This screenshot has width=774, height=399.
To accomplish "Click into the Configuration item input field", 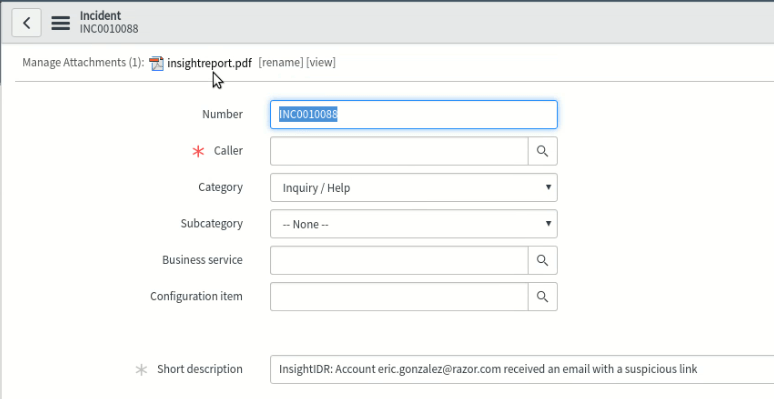I will pyautogui.click(x=399, y=297).
